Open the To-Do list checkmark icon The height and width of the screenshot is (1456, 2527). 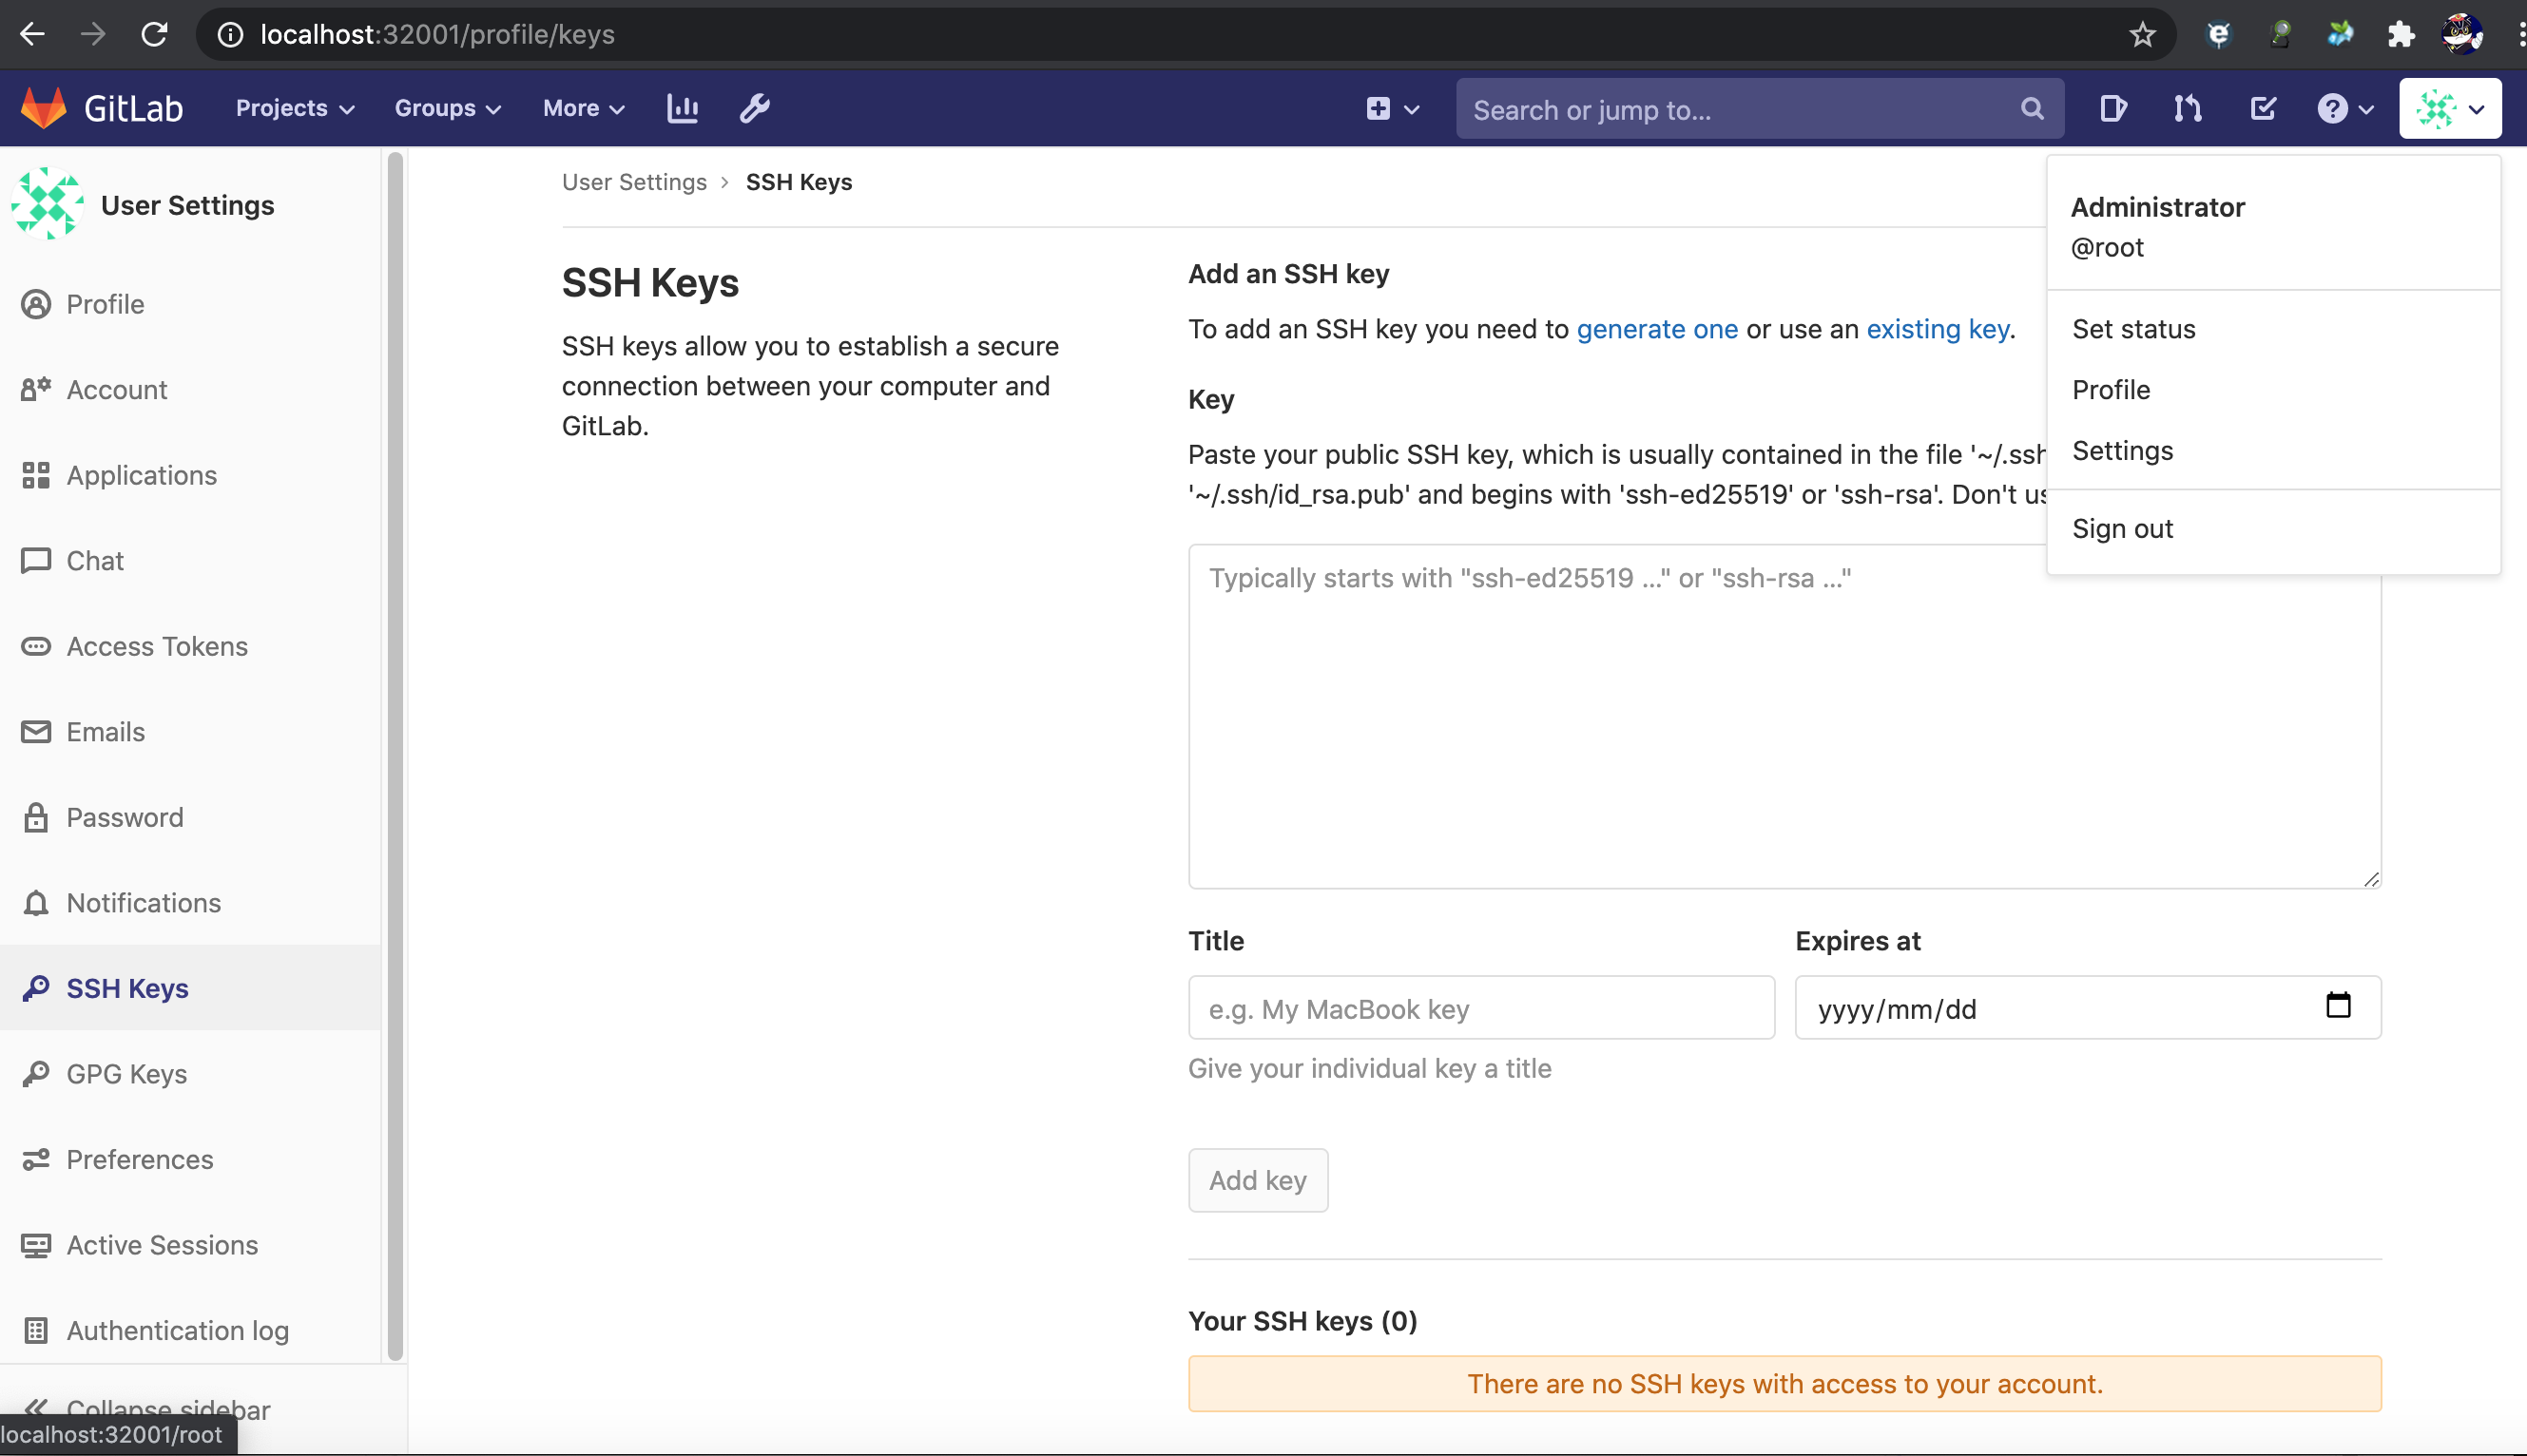[2263, 108]
